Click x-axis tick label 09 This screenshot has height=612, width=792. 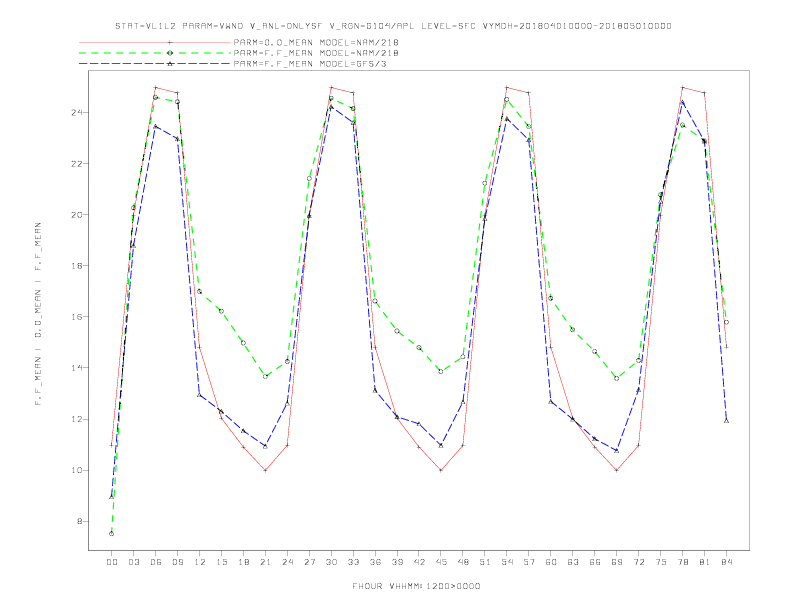point(178,562)
